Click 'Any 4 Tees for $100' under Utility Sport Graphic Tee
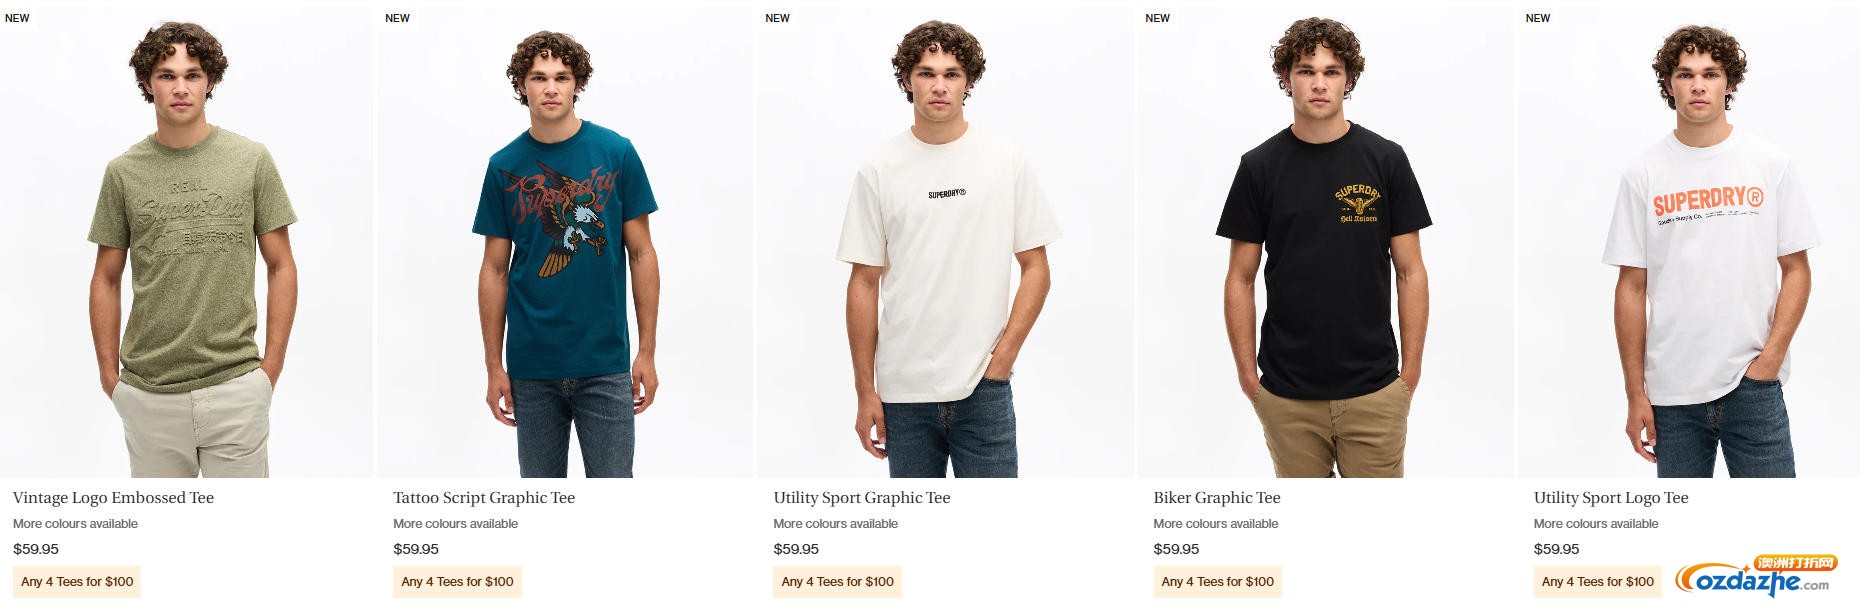 coord(837,582)
